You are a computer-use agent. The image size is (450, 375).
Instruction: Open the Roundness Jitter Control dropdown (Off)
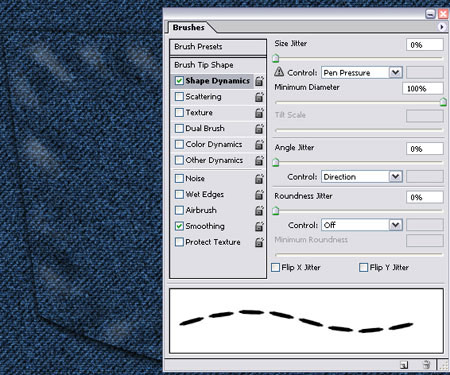click(x=362, y=225)
